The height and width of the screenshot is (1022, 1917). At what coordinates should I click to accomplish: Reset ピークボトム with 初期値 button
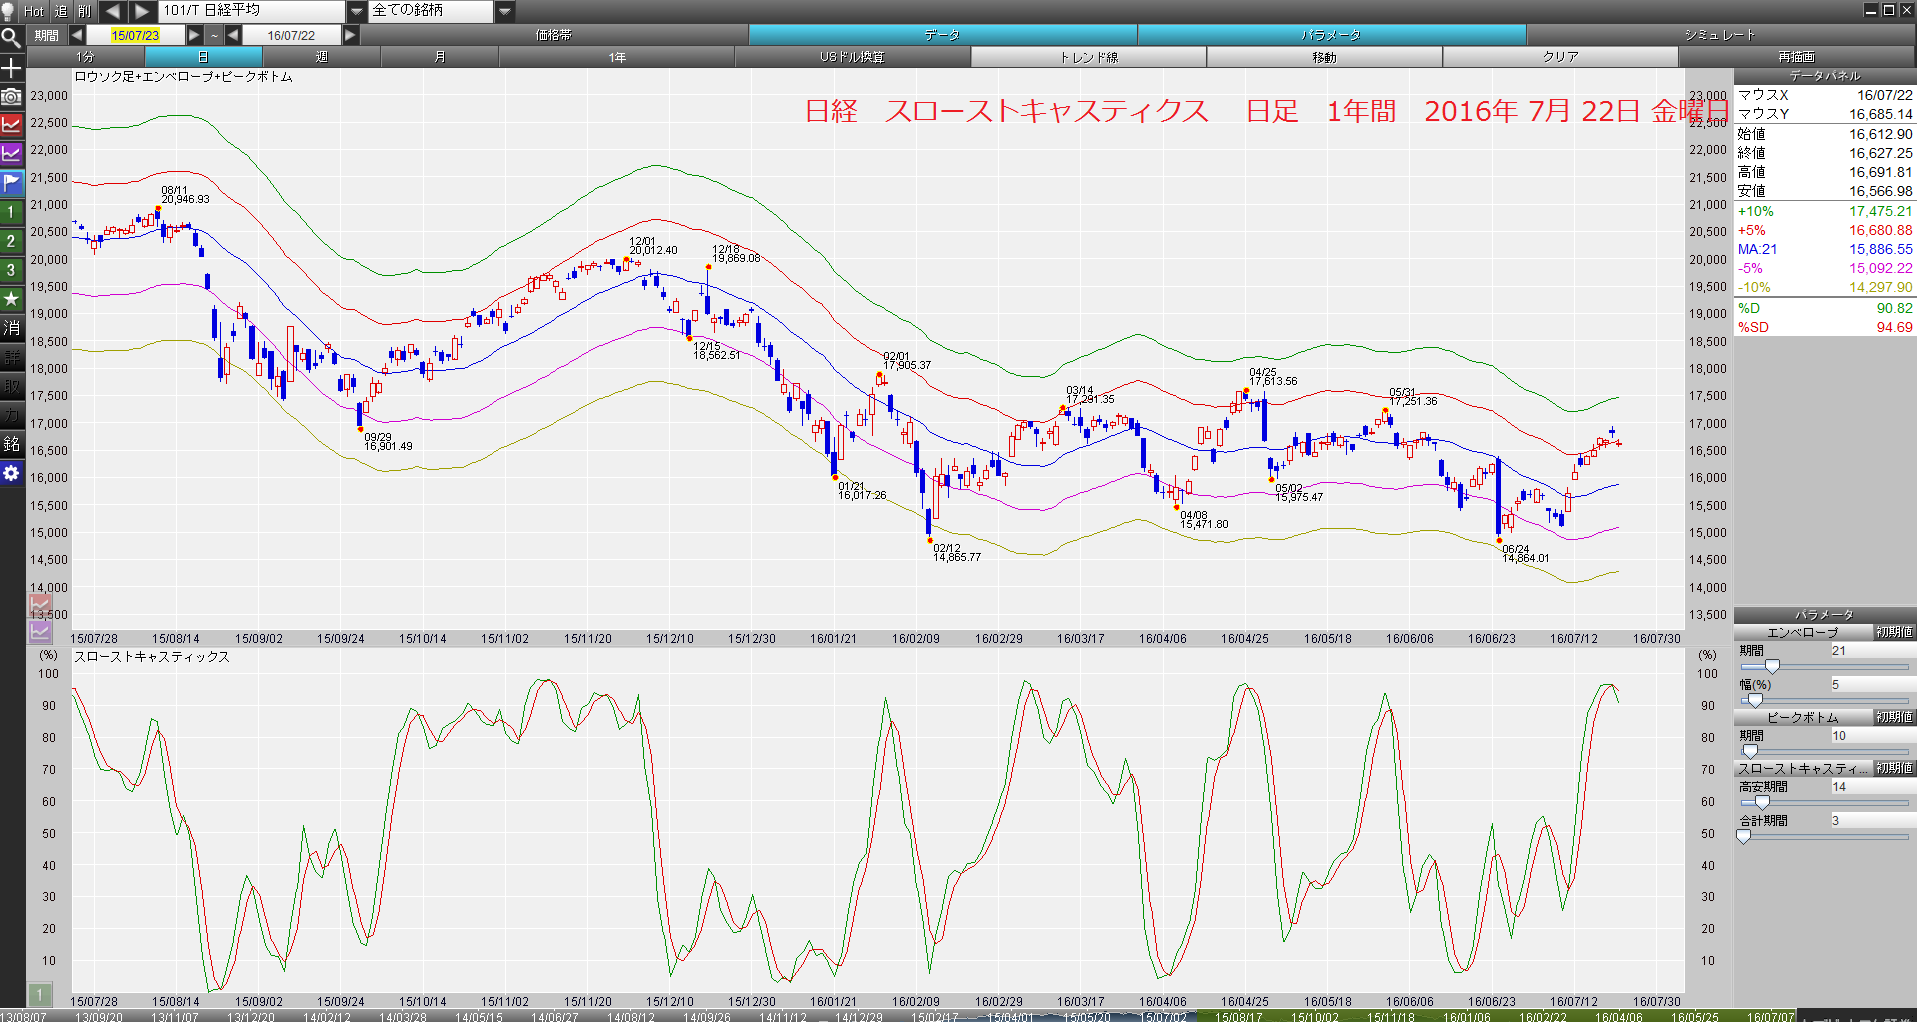click(x=1894, y=717)
